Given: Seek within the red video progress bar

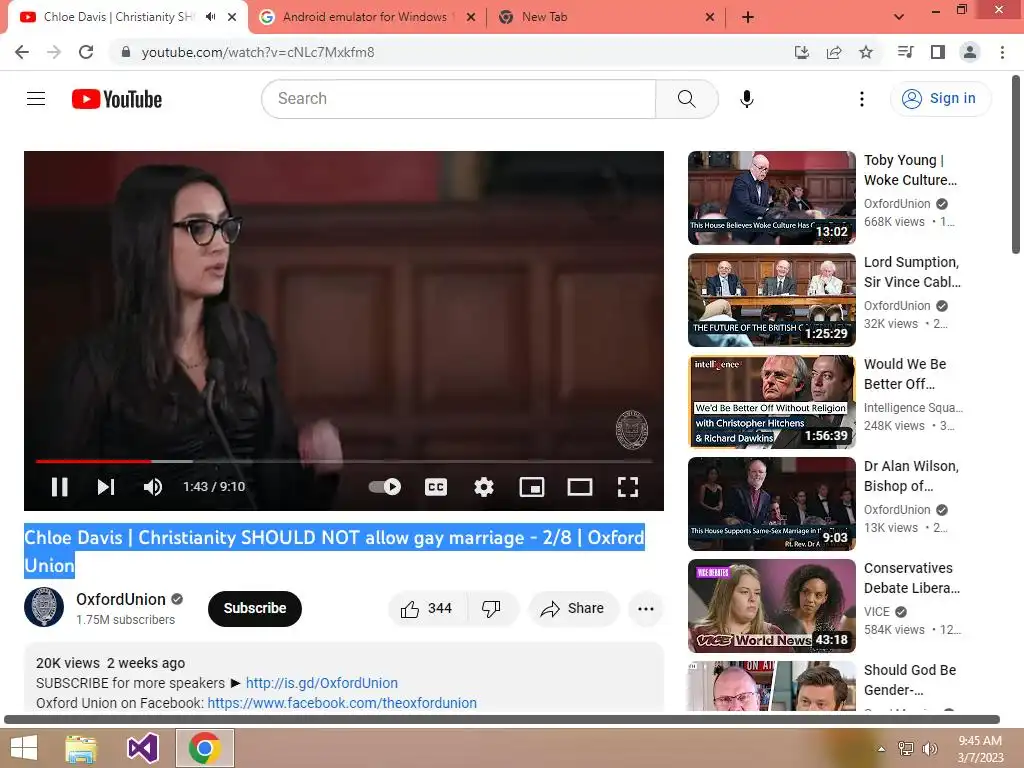Looking at the screenshot, I should pos(344,461).
